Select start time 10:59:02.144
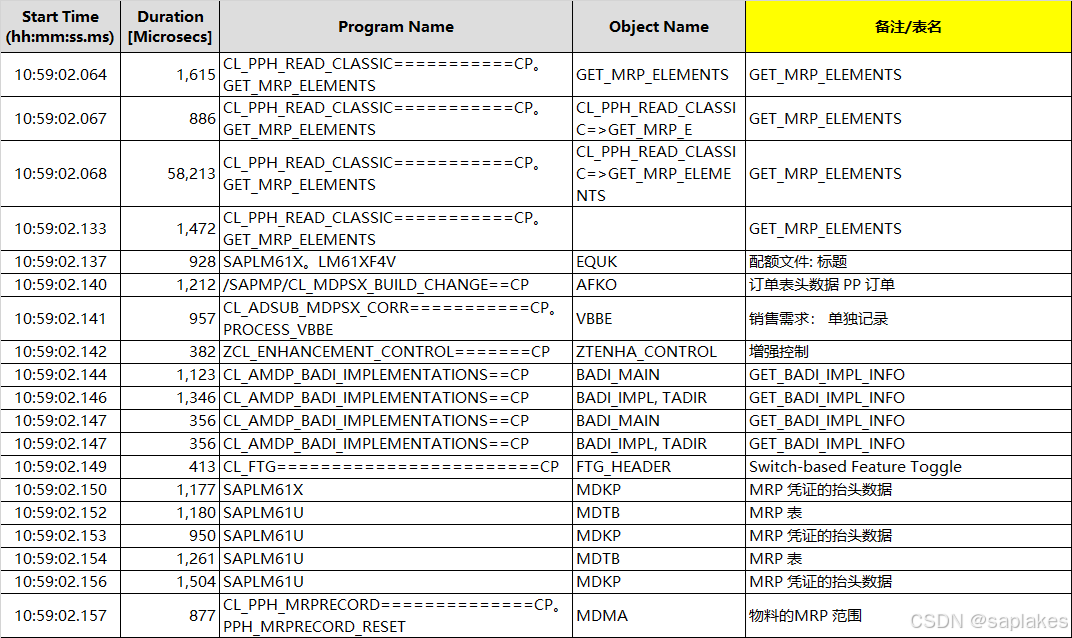This screenshot has width=1072, height=638. pos(60,375)
